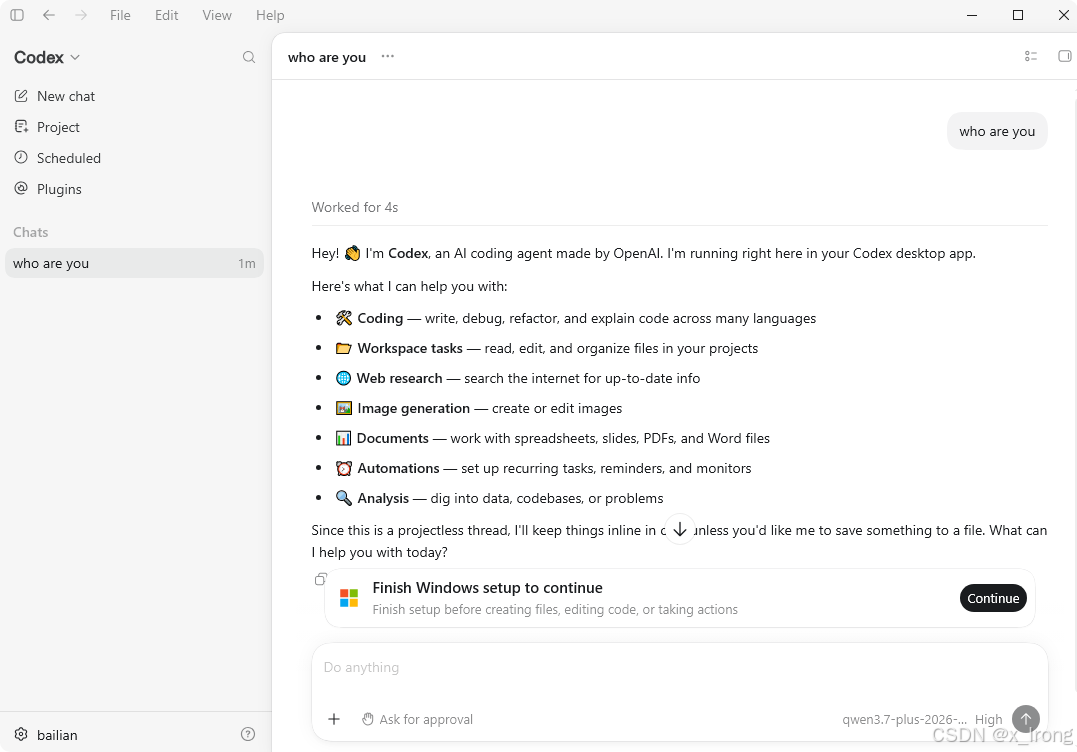Open the View menu

(217, 15)
